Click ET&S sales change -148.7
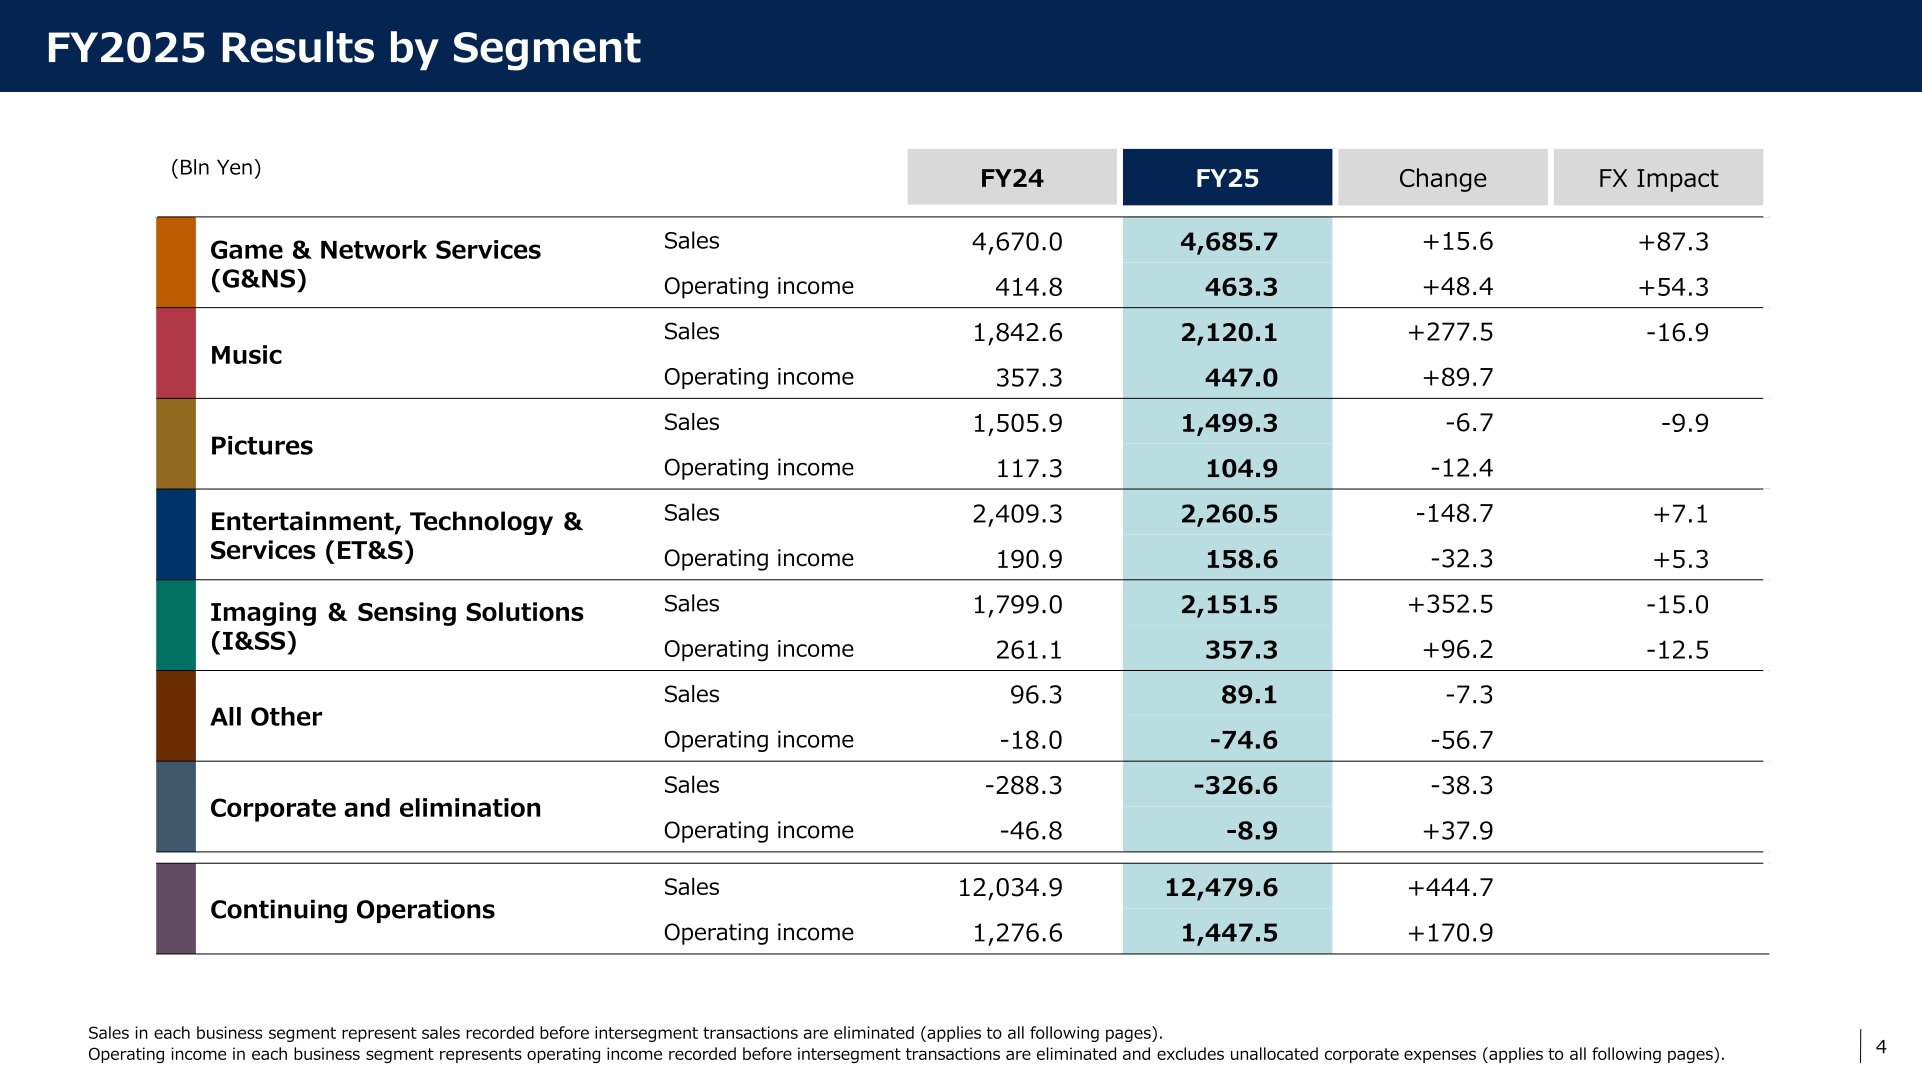Image resolution: width=1922 pixels, height=1080 pixels. click(x=1454, y=514)
